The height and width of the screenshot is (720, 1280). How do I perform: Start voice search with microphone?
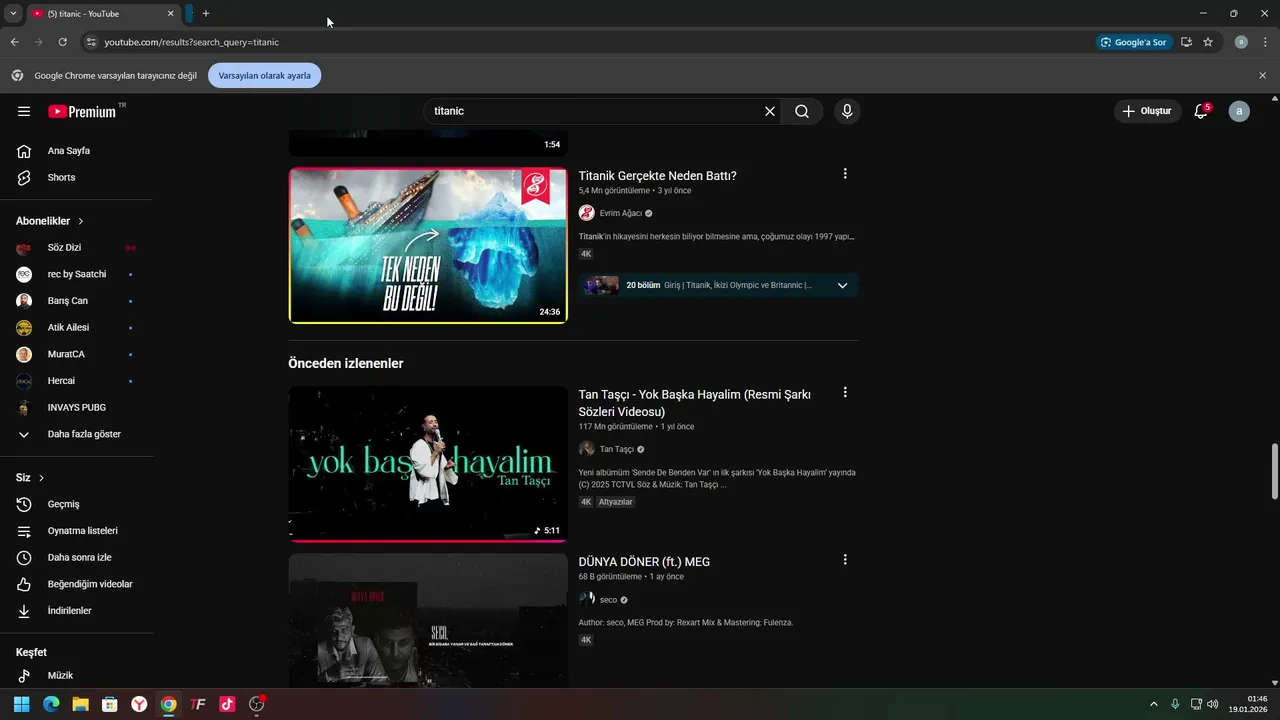(847, 111)
